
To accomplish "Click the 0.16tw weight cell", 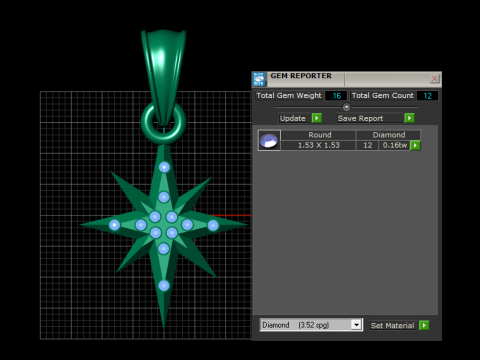I will pyautogui.click(x=394, y=145).
